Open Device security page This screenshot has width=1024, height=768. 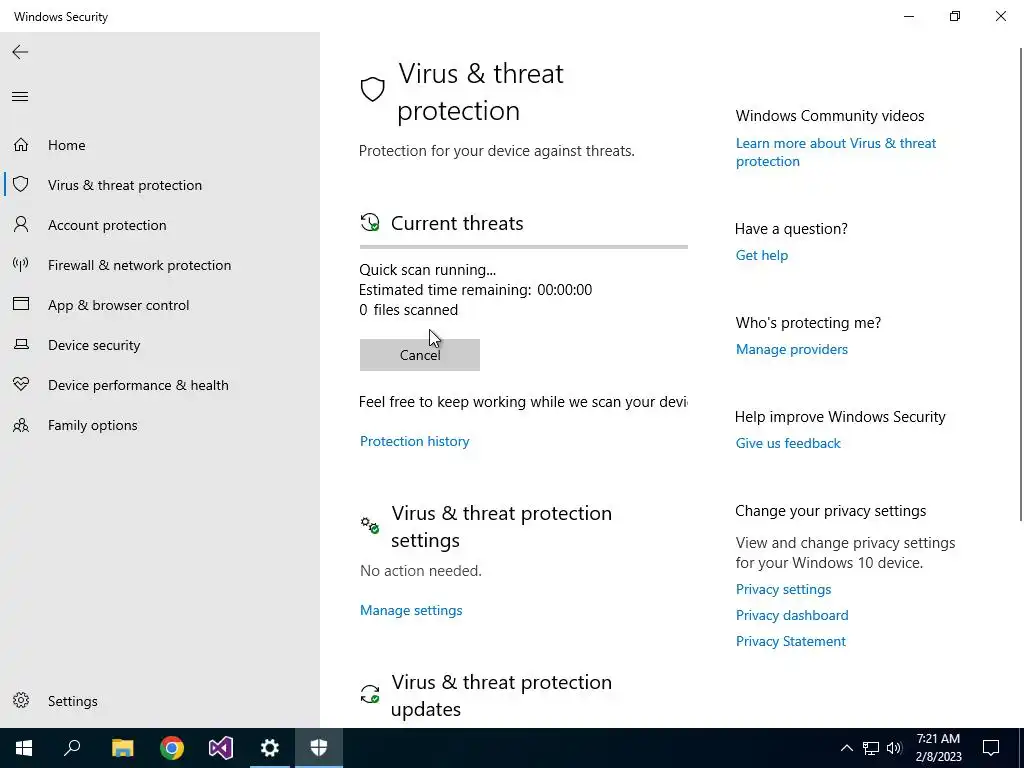tap(94, 345)
